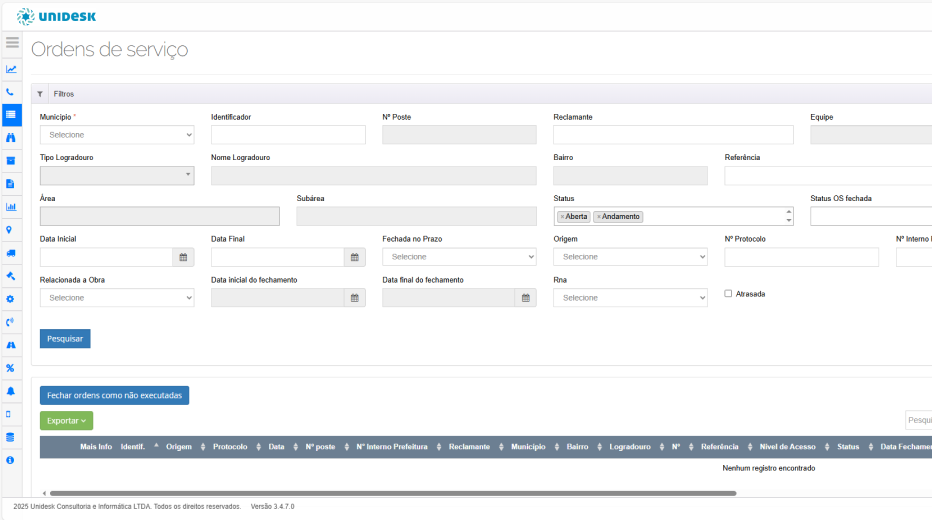The height and width of the screenshot is (520, 932).
Task: Click the horizontal table scrollbar
Action: (x=392, y=493)
